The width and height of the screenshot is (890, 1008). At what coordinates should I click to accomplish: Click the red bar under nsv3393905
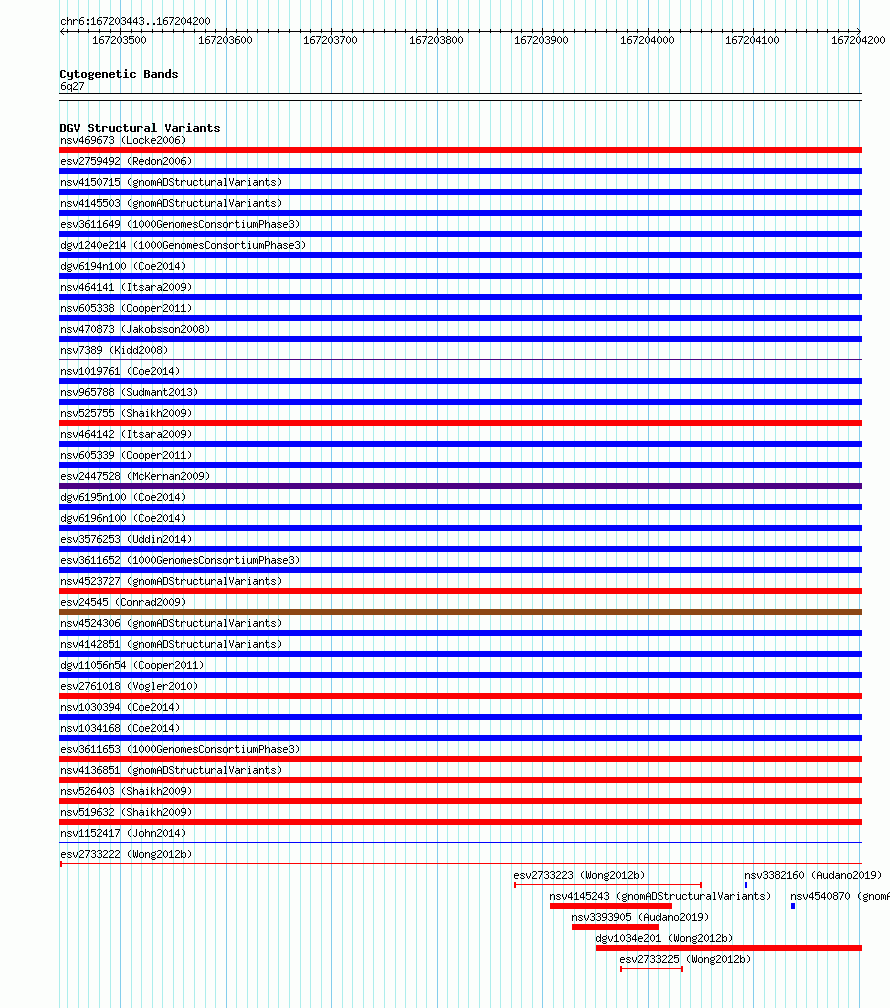(x=615, y=927)
